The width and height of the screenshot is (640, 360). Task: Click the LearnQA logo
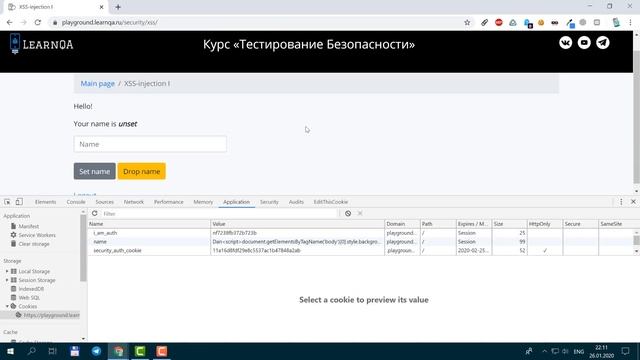tap(41, 44)
